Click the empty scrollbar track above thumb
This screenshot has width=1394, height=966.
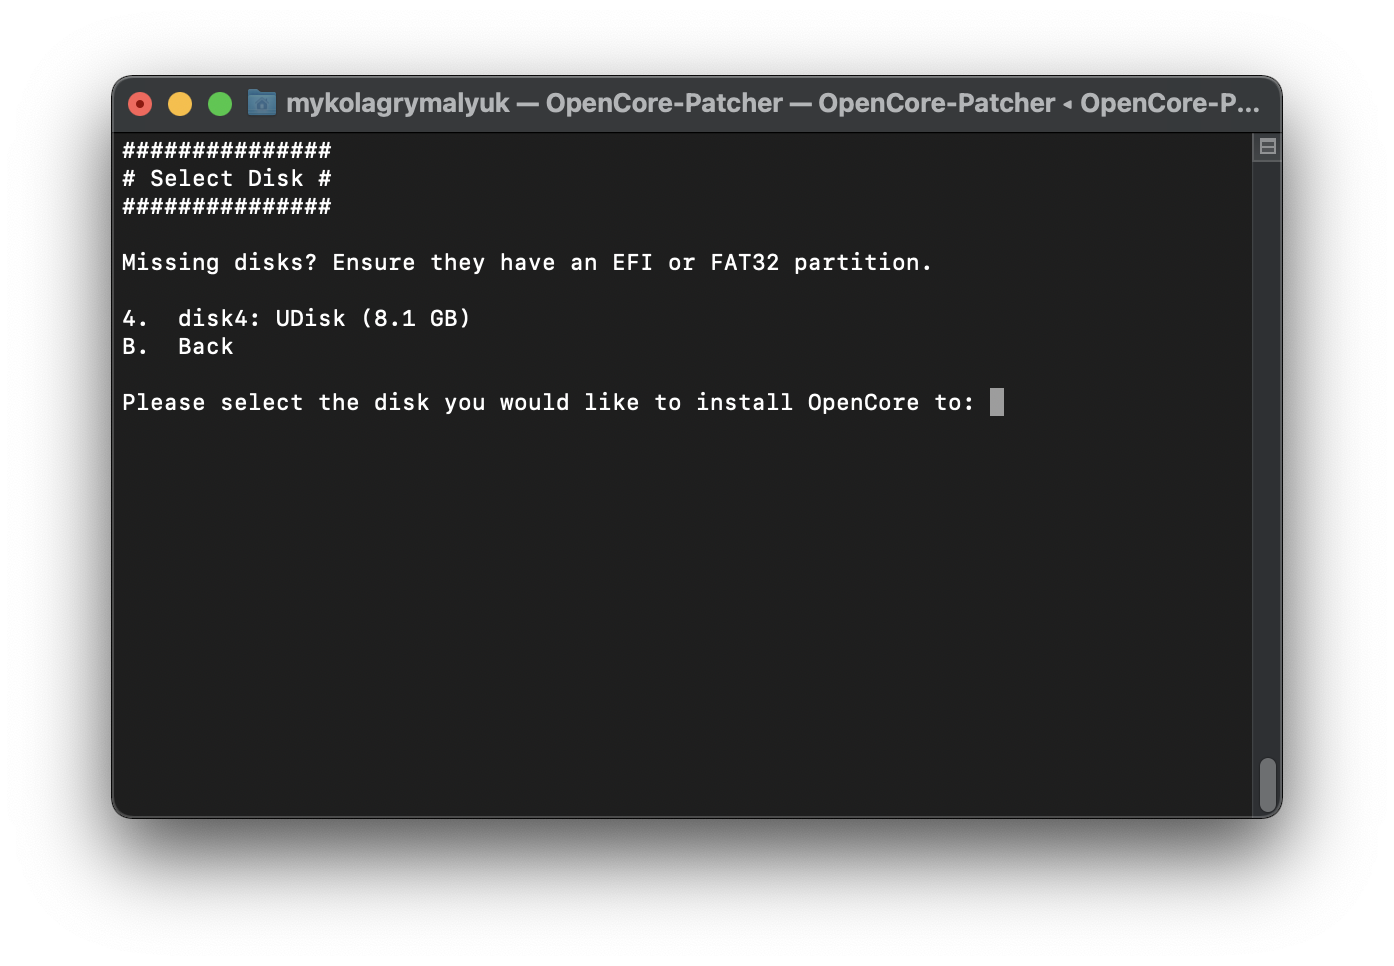point(1267,450)
